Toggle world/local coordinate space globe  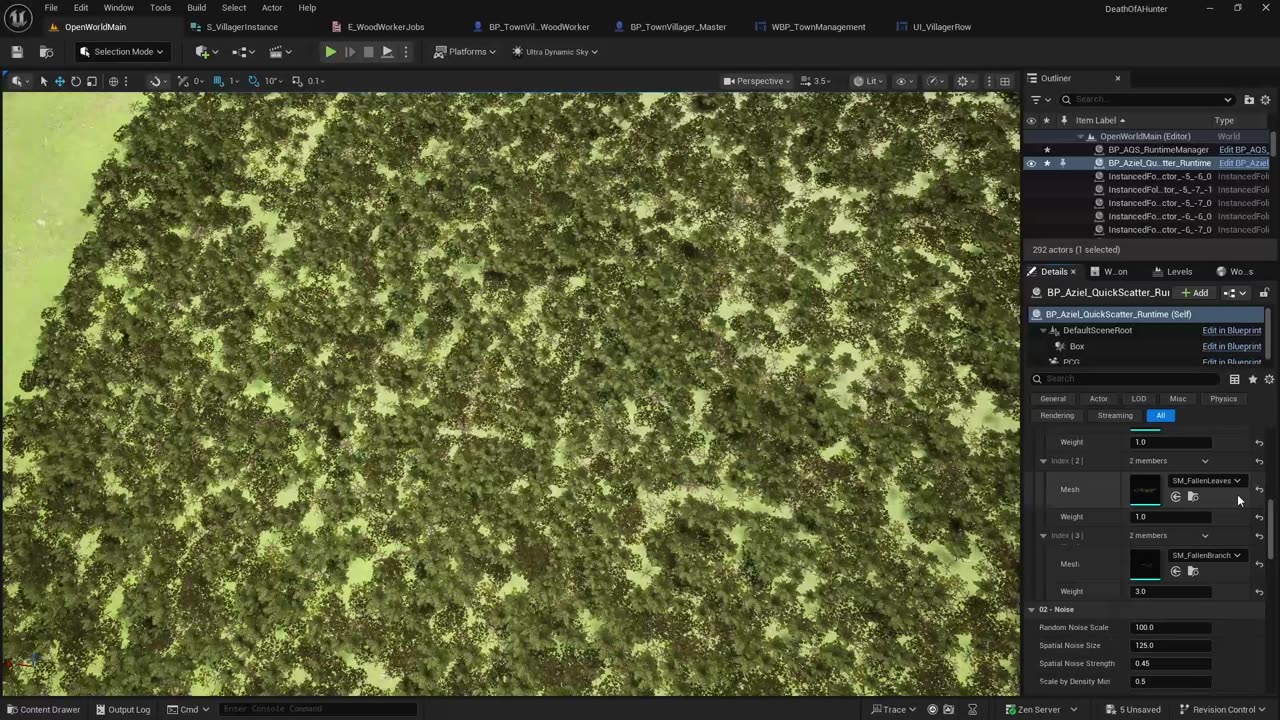pyautogui.click(x=113, y=81)
